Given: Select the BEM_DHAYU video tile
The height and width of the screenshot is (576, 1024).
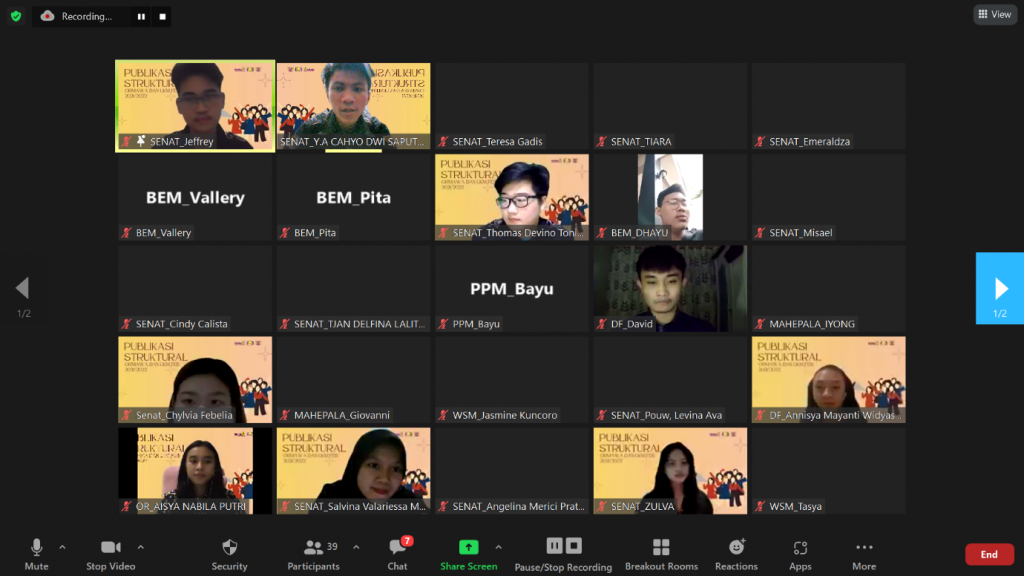Looking at the screenshot, I should (x=670, y=197).
